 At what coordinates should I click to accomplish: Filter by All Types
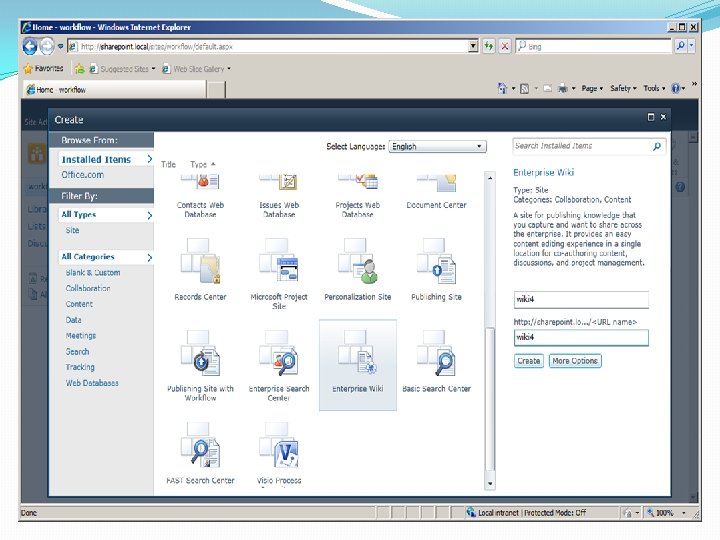coord(107,215)
